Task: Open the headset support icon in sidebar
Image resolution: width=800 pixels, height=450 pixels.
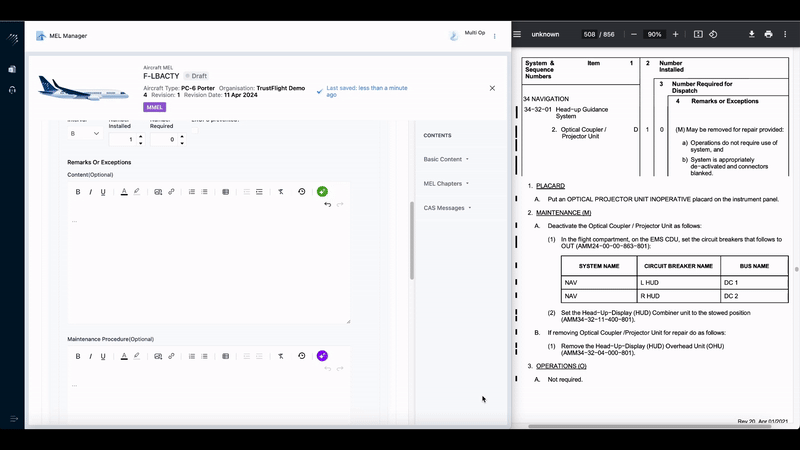Action: (12, 90)
